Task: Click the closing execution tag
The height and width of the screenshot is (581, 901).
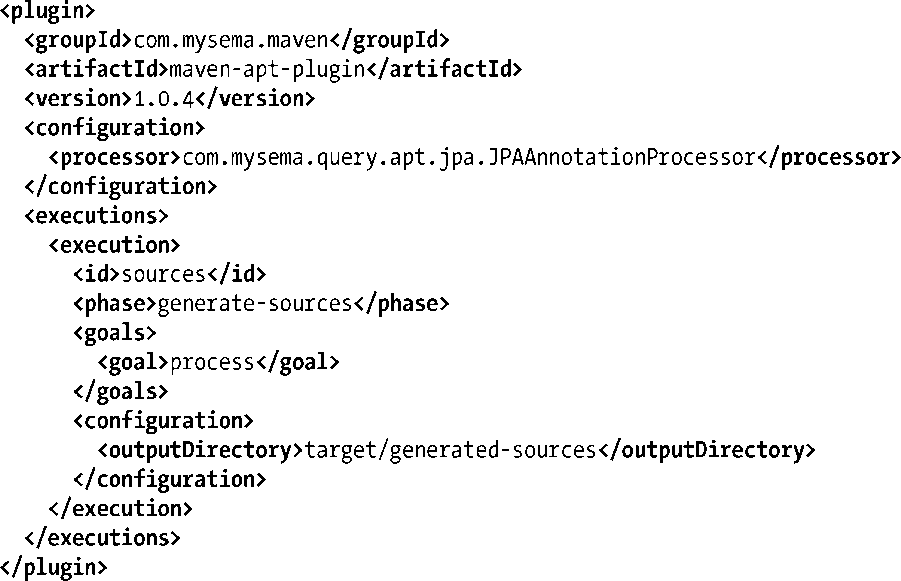Action: click(120, 508)
